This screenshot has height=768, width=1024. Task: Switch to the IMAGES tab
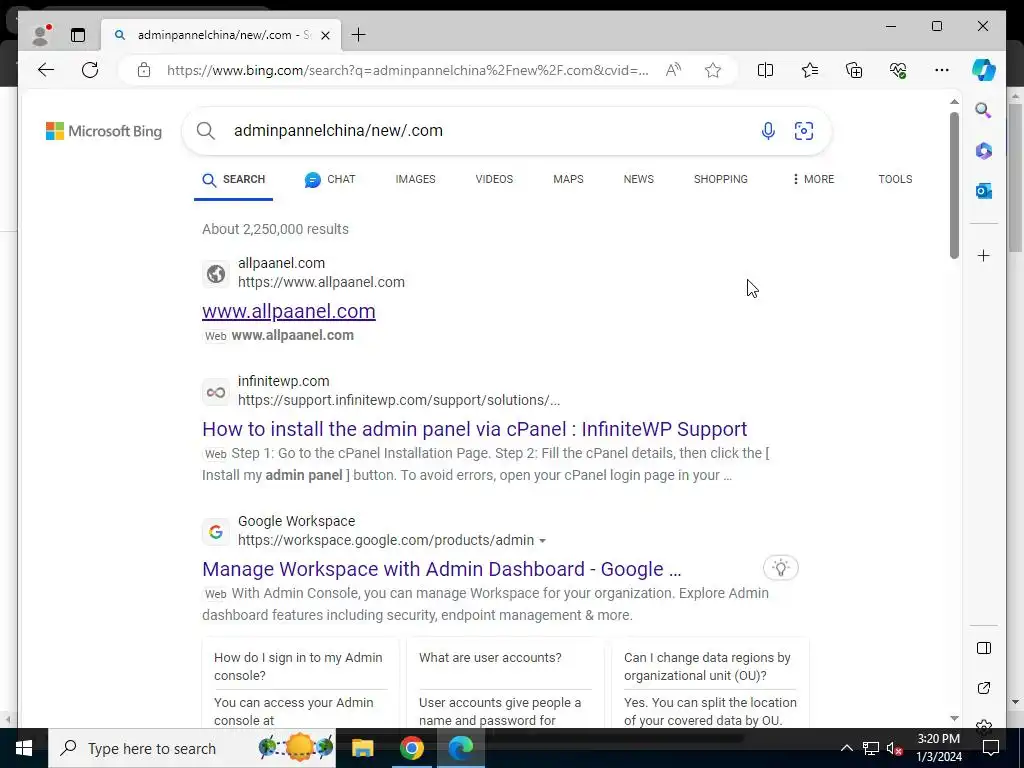click(x=415, y=179)
